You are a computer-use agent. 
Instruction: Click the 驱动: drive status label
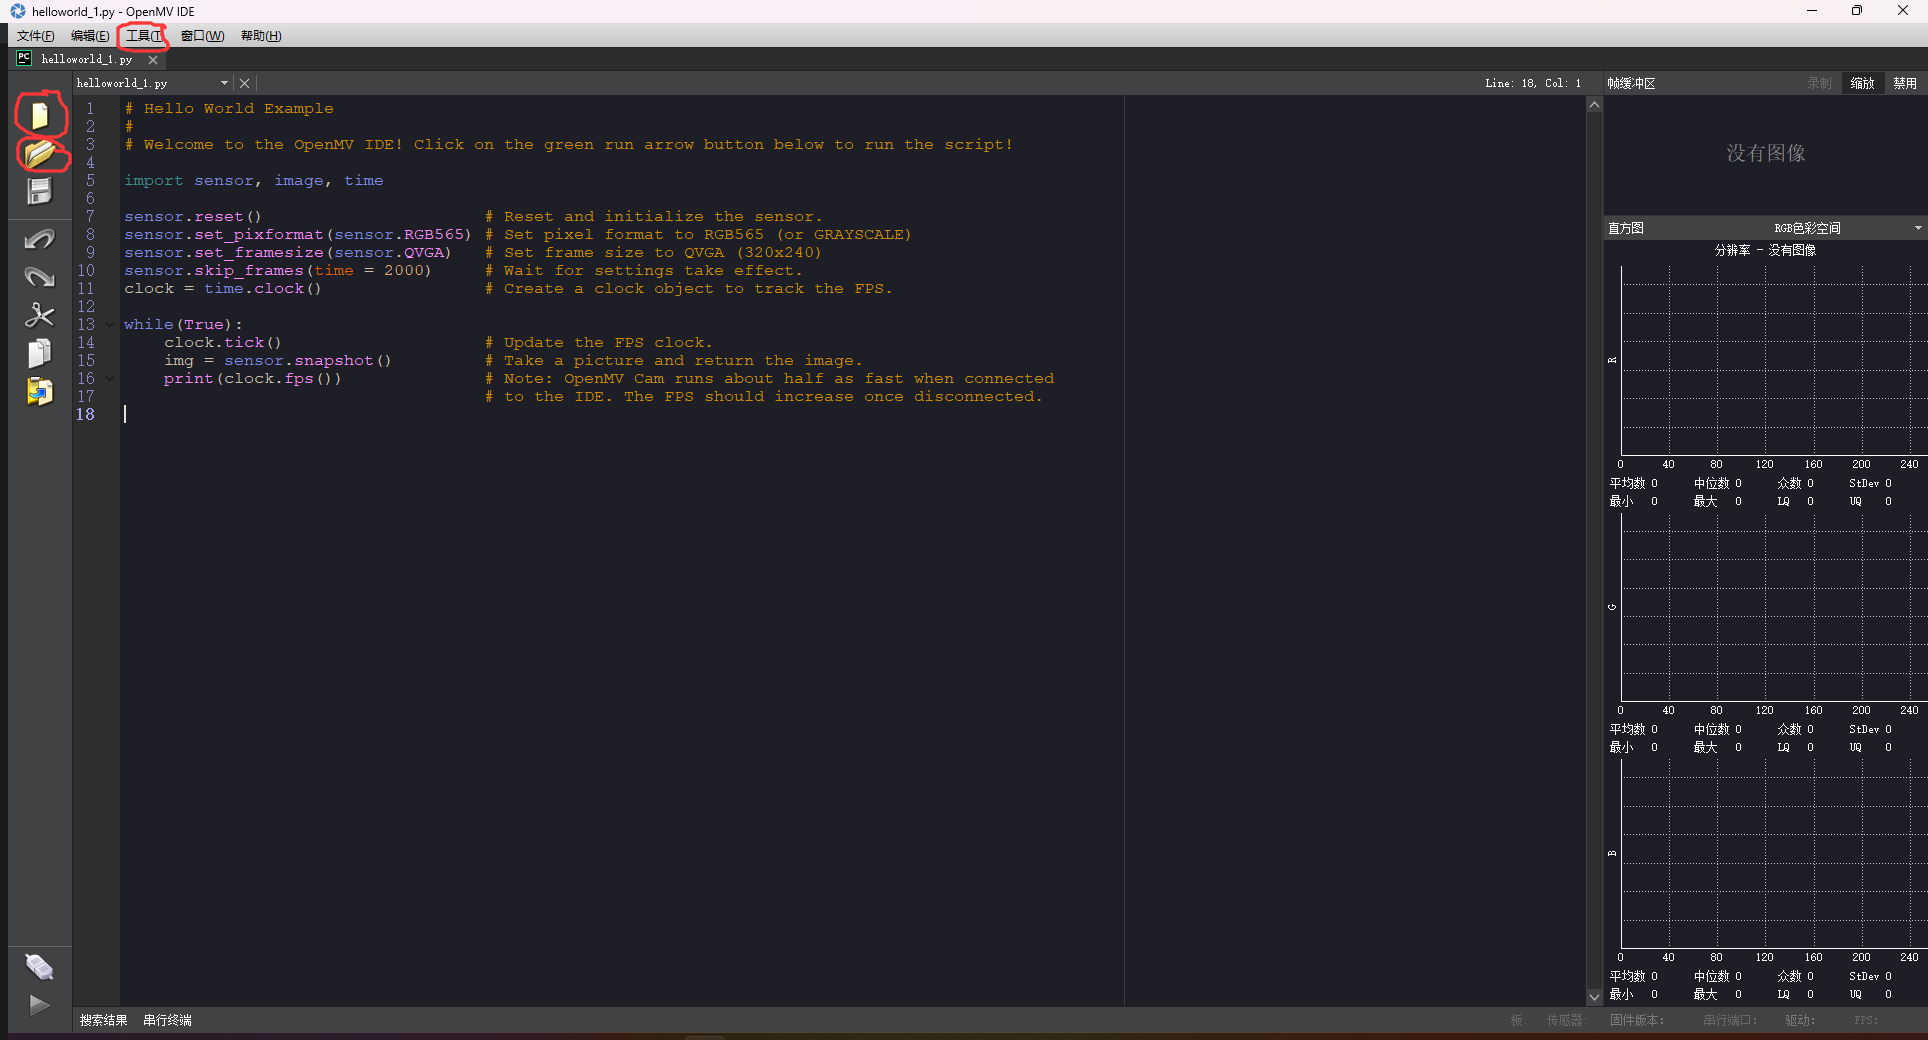click(1799, 1020)
